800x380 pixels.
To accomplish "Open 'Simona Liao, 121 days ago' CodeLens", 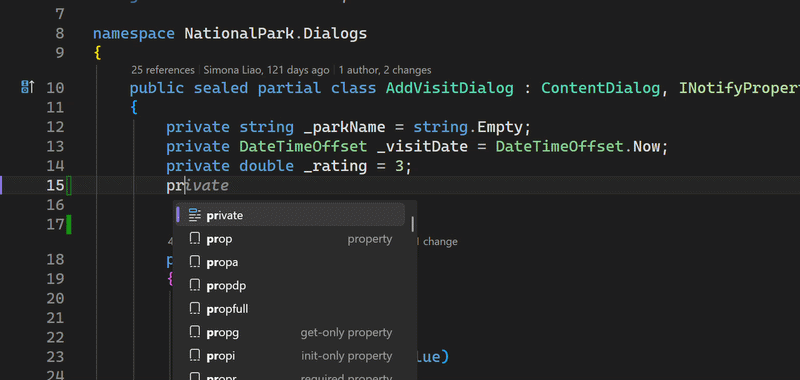I will coord(267,70).
